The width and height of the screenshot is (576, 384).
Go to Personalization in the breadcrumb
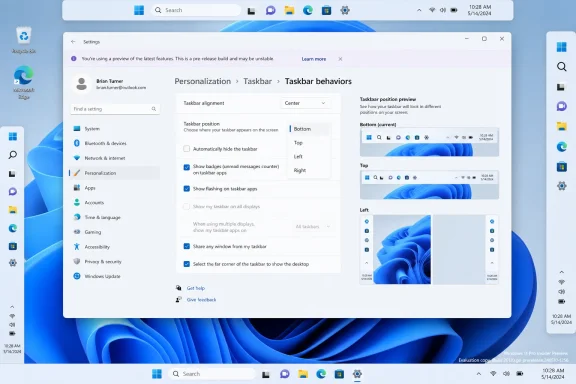point(203,81)
